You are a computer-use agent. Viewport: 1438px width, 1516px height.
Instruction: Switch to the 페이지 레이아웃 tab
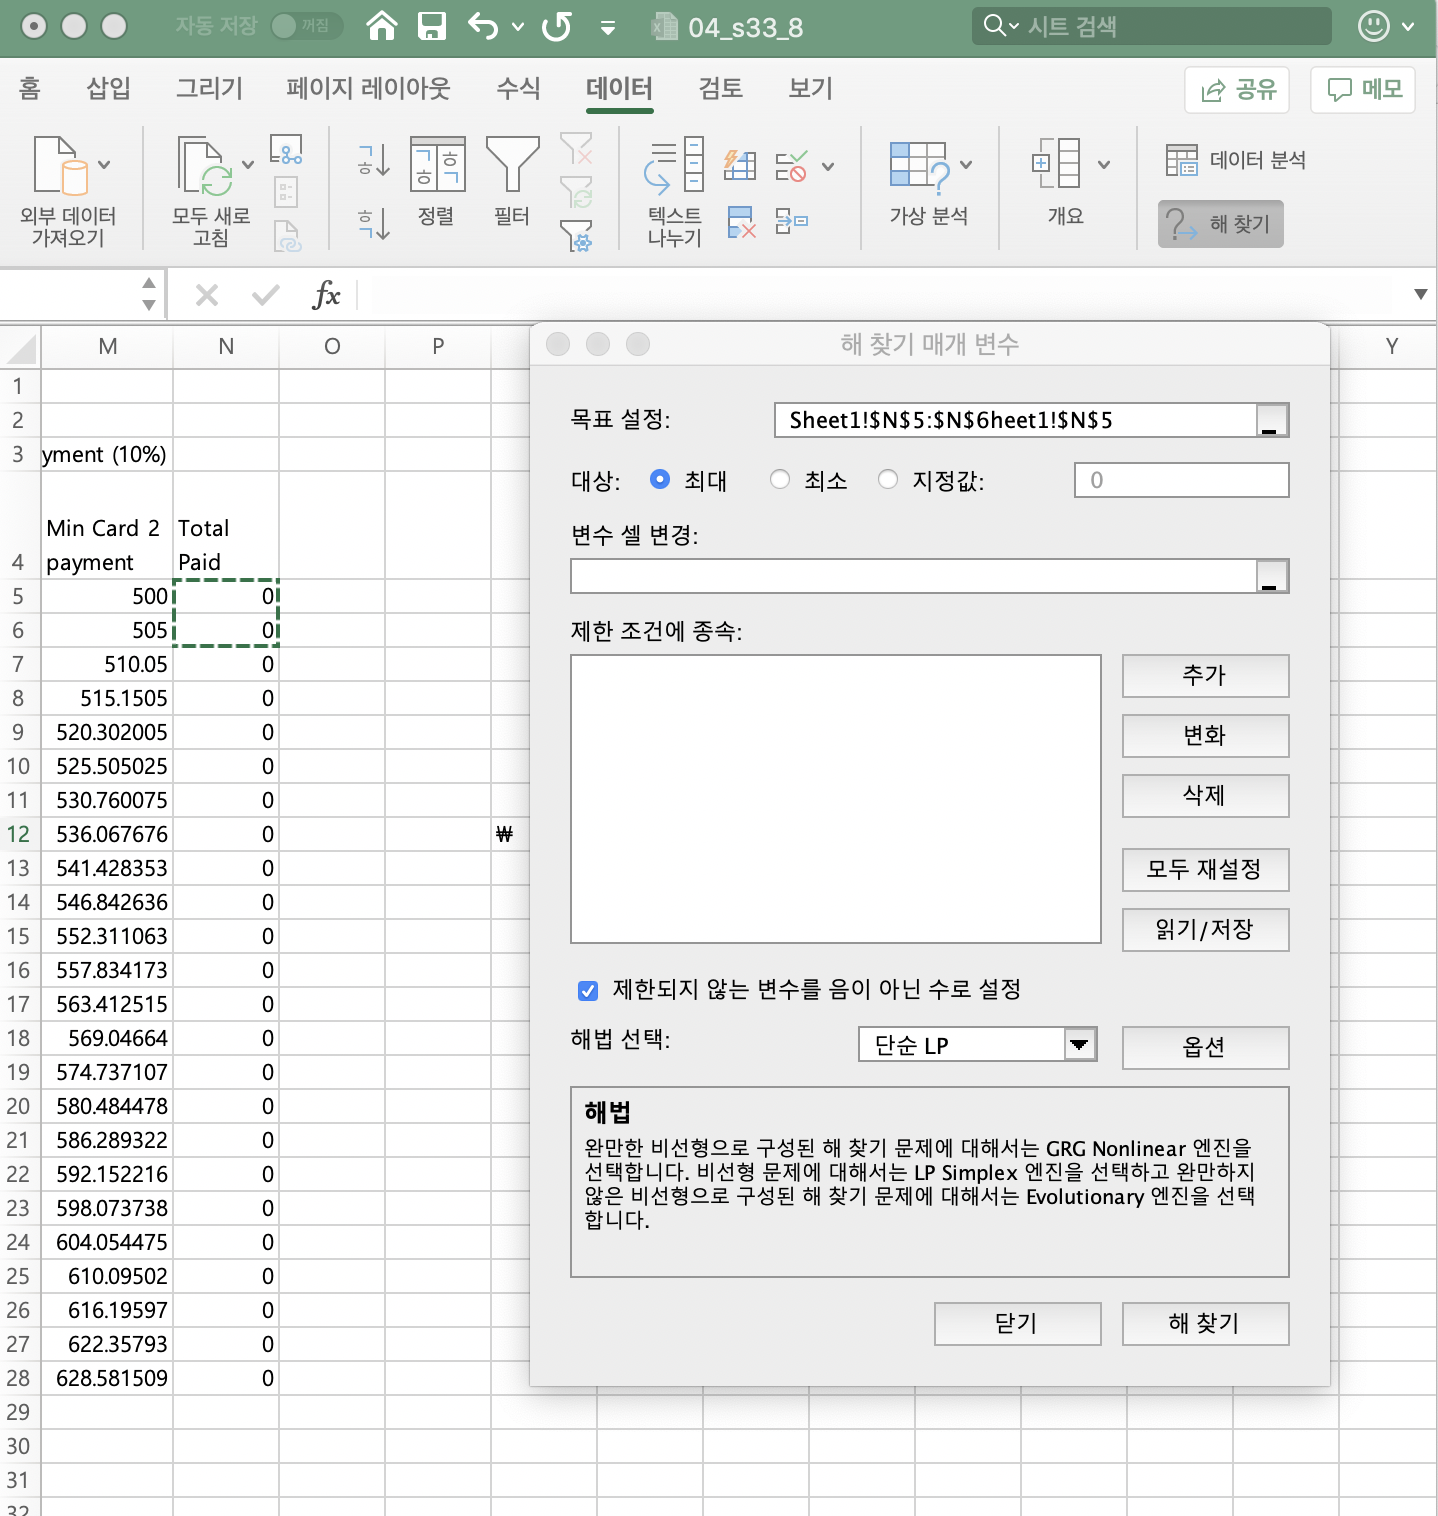(368, 89)
